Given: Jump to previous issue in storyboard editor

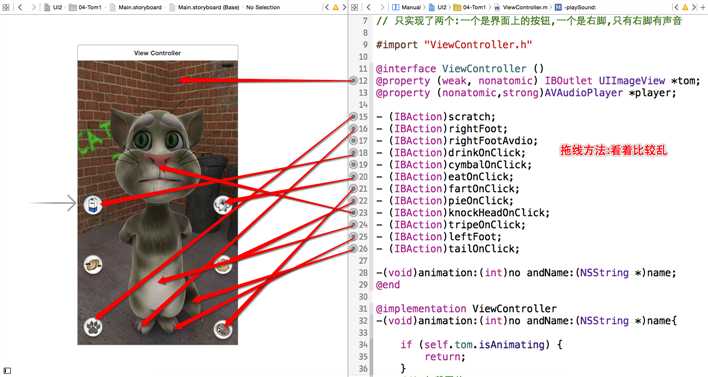Looking at the screenshot, I should click(327, 7).
